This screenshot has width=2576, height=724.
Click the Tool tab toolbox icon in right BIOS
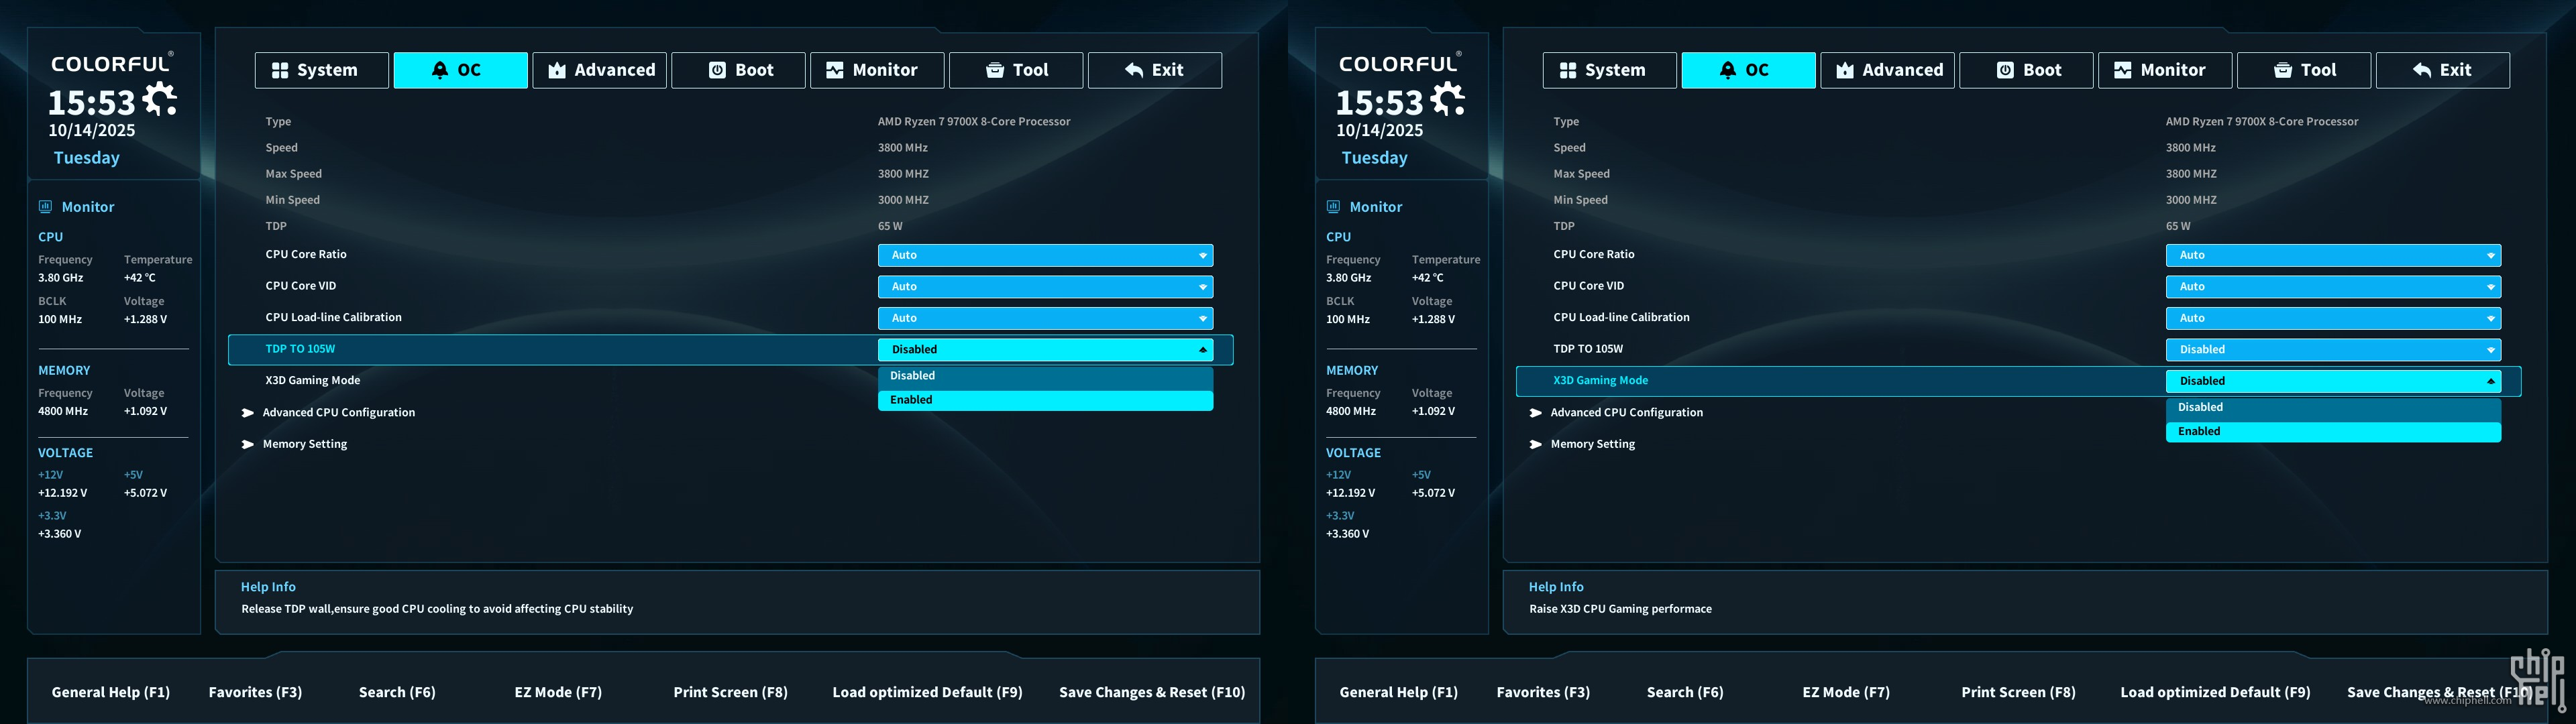point(2283,70)
